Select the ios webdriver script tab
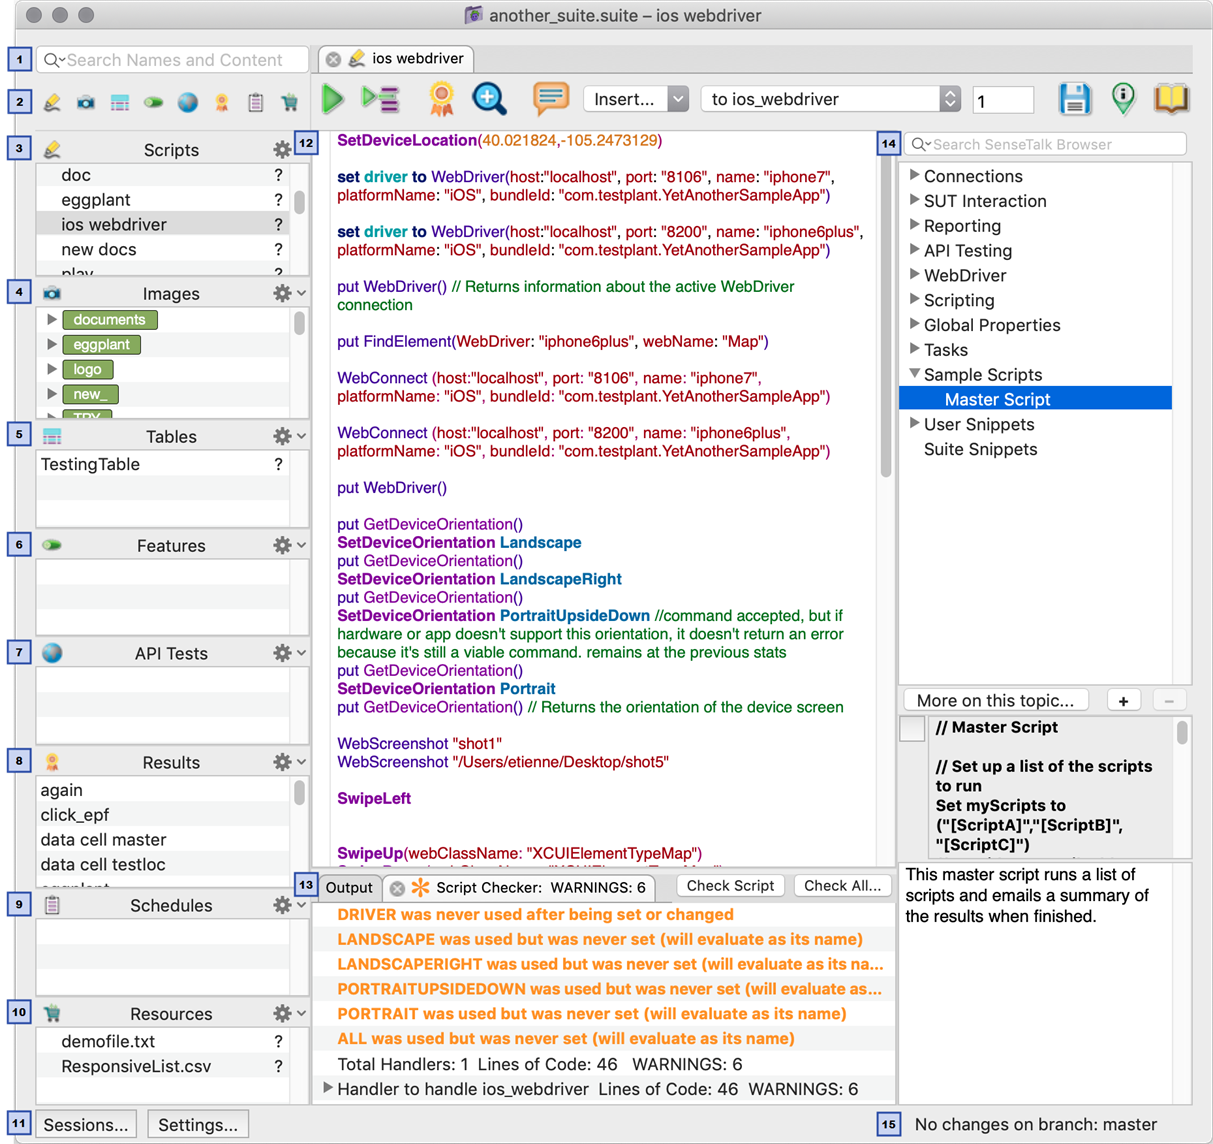 pyautogui.click(x=417, y=59)
